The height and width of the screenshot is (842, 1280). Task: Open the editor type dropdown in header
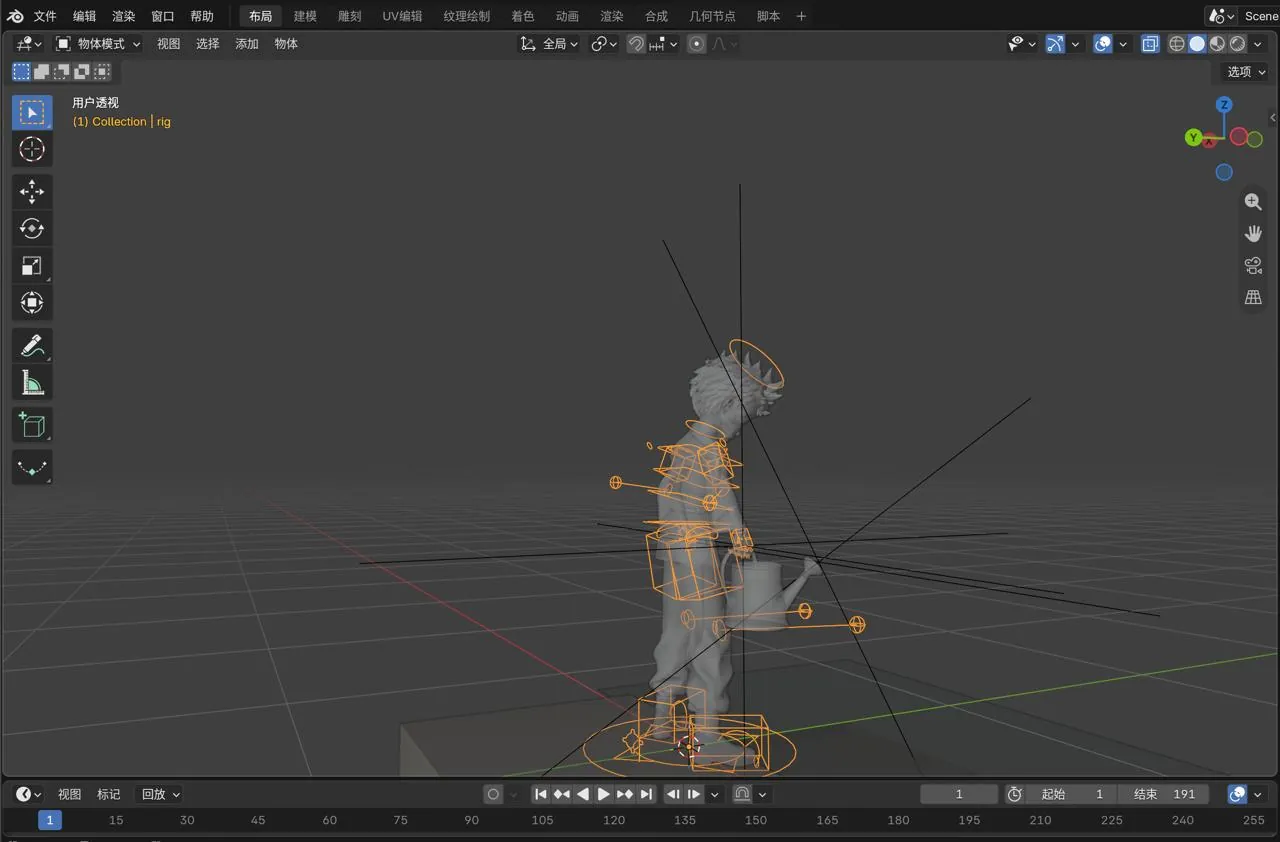click(29, 44)
